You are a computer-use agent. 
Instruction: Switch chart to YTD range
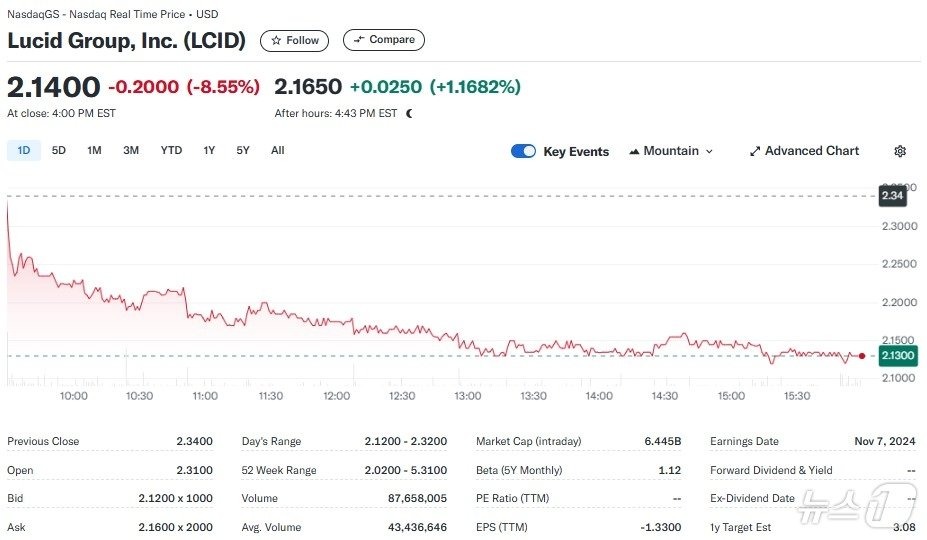click(171, 150)
